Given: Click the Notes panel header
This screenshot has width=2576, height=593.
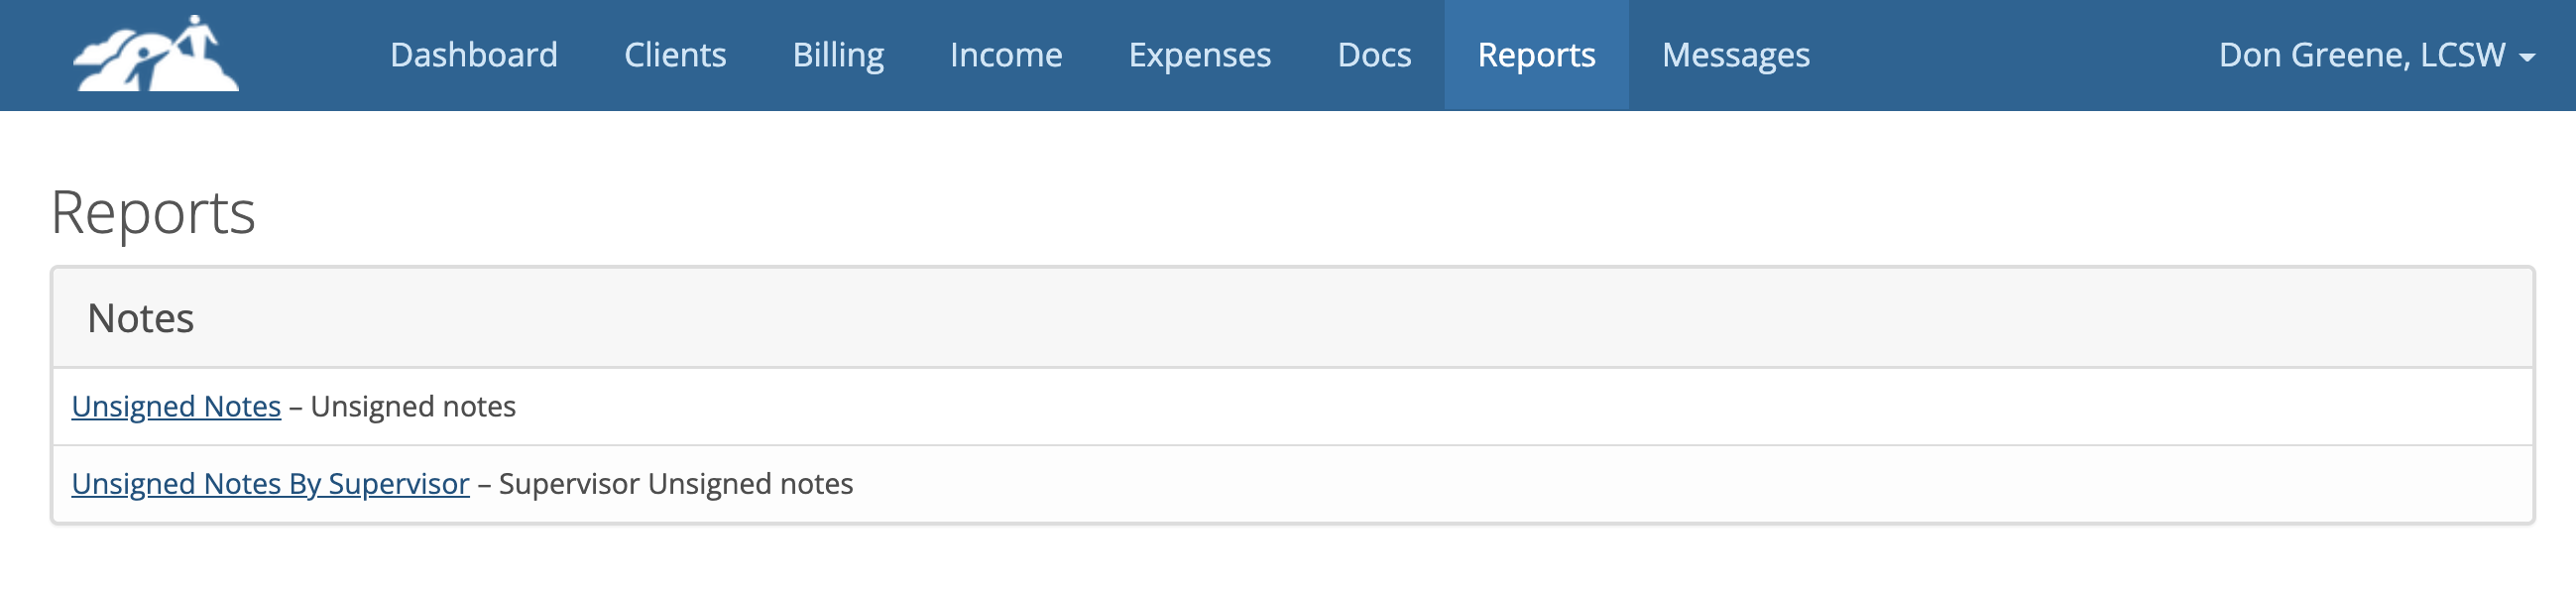Looking at the screenshot, I should 142,316.
